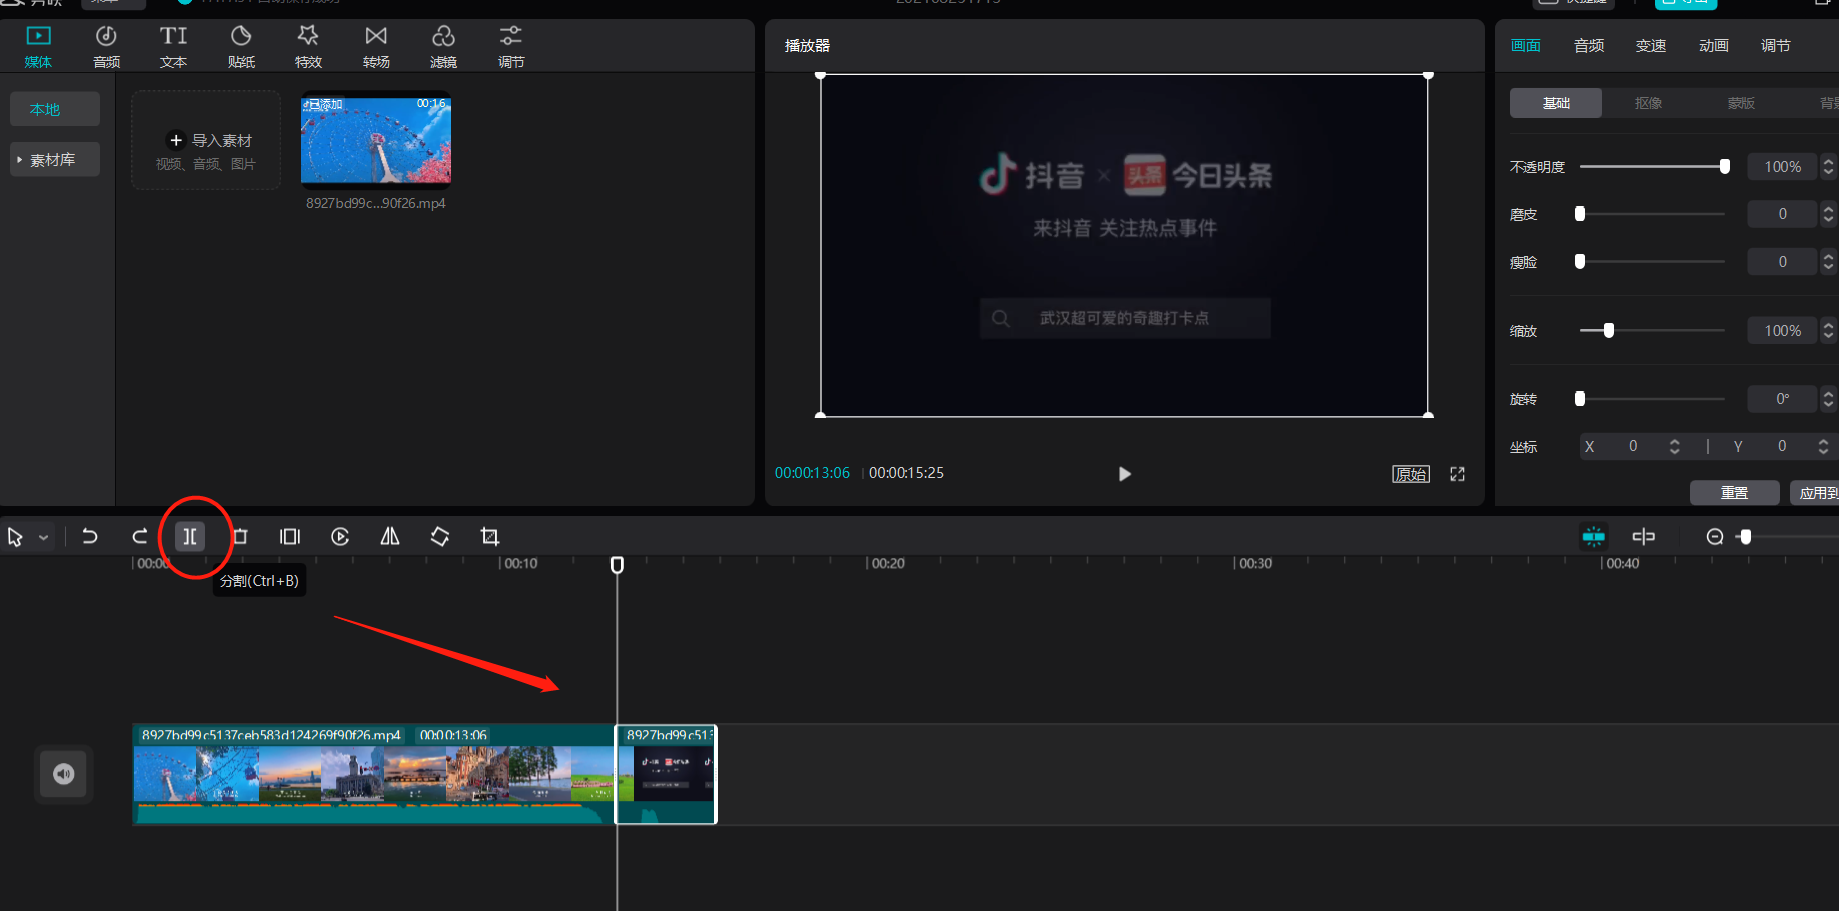1839x911 pixels.
Task: Toggle timeline auto-snap
Action: pos(1594,537)
